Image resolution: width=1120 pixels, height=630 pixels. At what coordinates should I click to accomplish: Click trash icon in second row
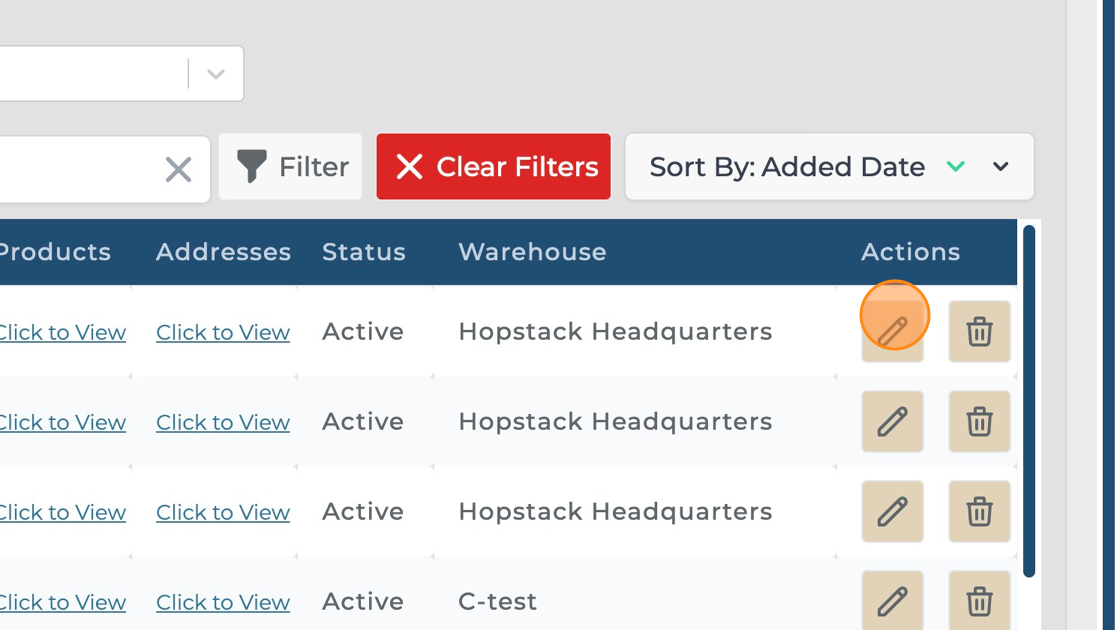click(x=979, y=421)
